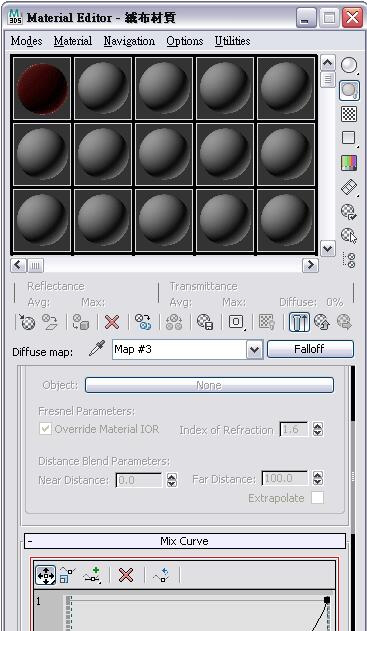Click Put Material to Scene icon
The width and height of the screenshot is (367, 656).
pyautogui.click(x=50, y=322)
